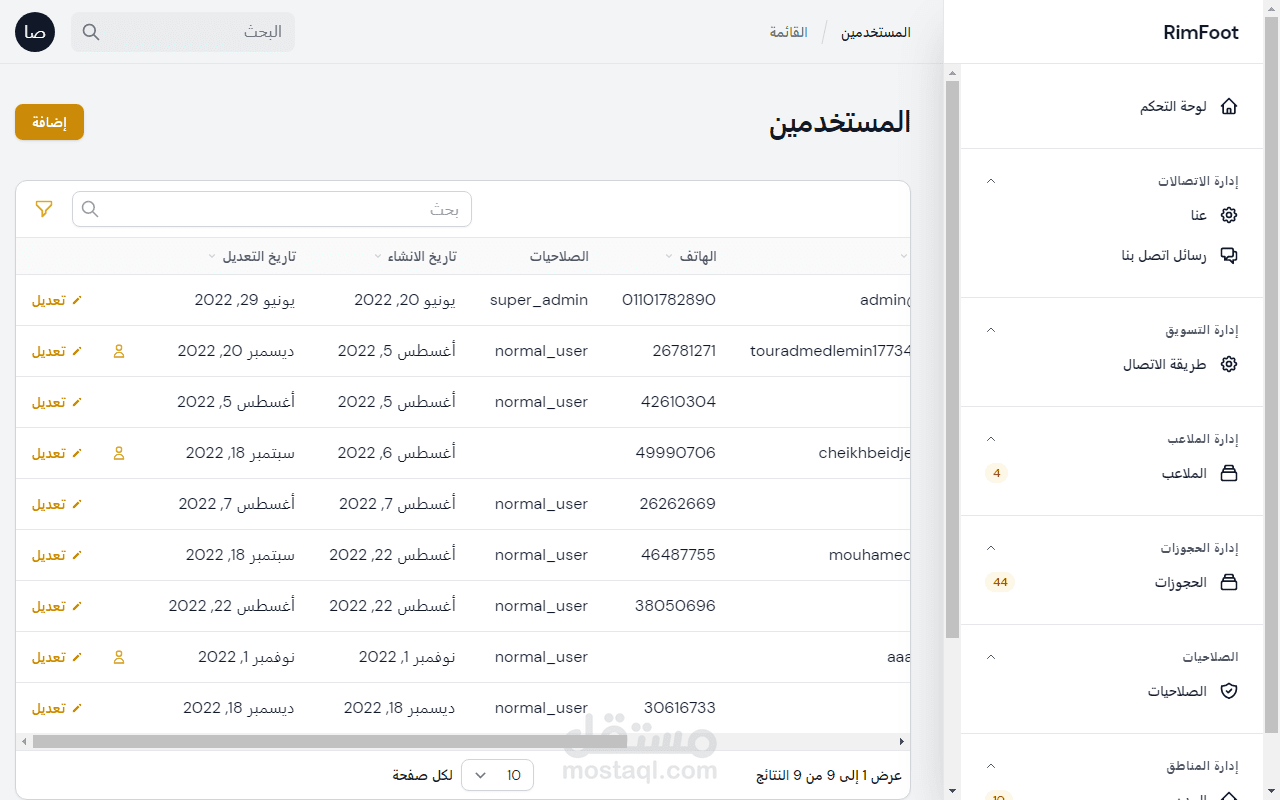
Task: Click the الملاعب badge showing 4
Action: 996,473
